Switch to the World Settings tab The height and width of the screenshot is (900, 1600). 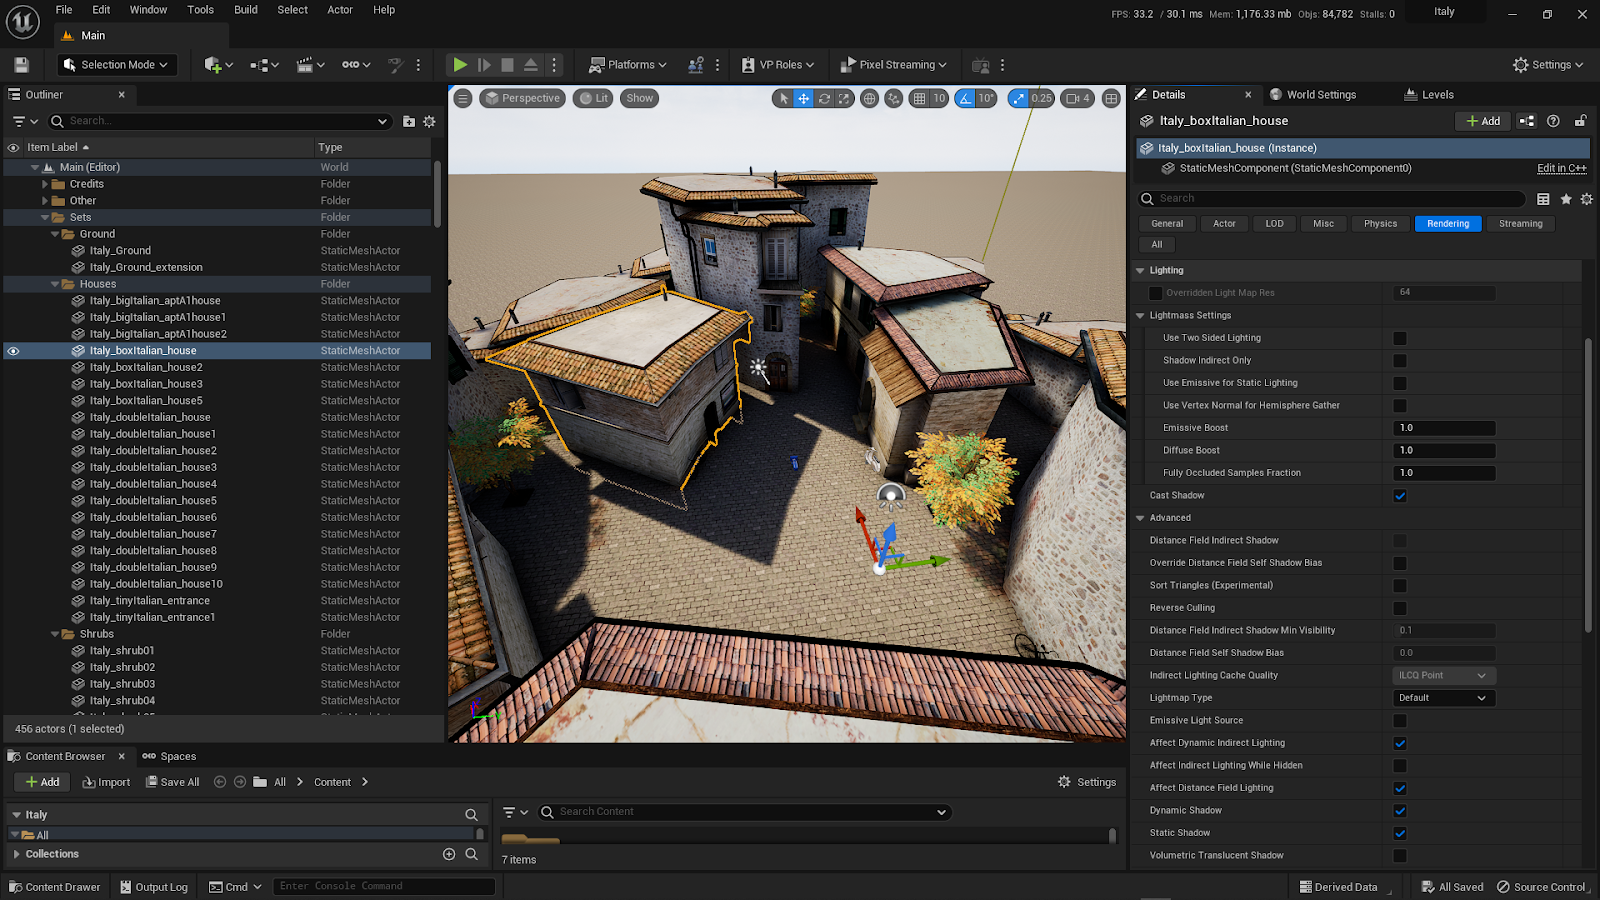pos(1320,95)
